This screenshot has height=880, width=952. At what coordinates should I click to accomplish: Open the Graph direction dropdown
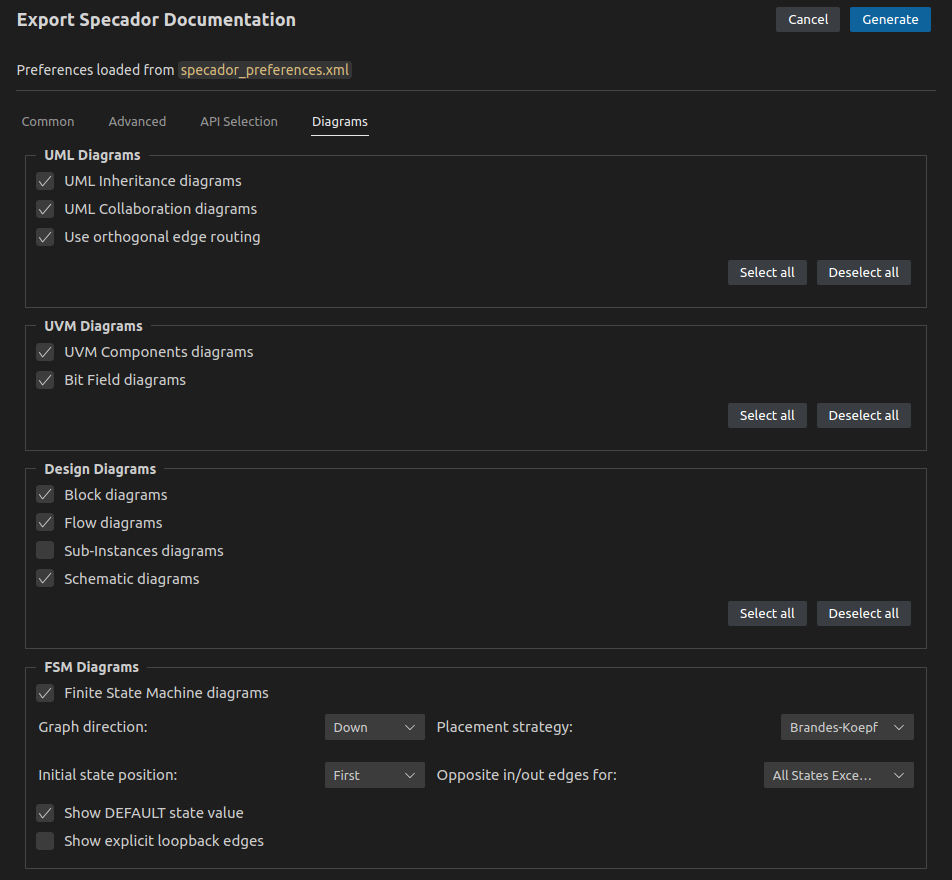pyautogui.click(x=374, y=727)
